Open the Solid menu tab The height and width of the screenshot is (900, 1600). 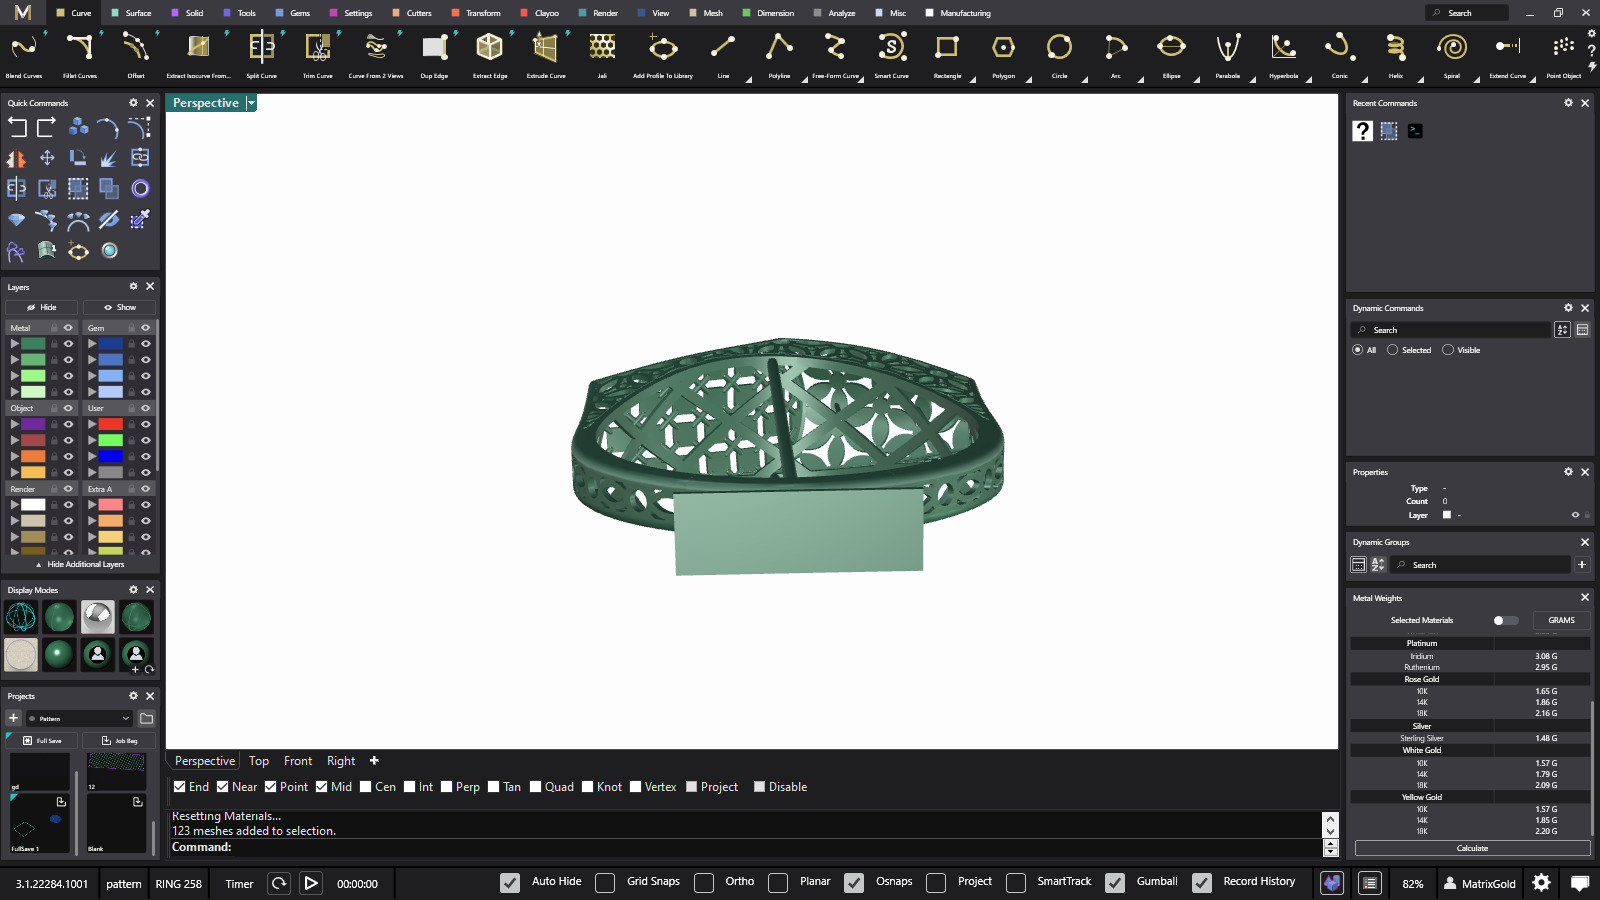[x=188, y=13]
